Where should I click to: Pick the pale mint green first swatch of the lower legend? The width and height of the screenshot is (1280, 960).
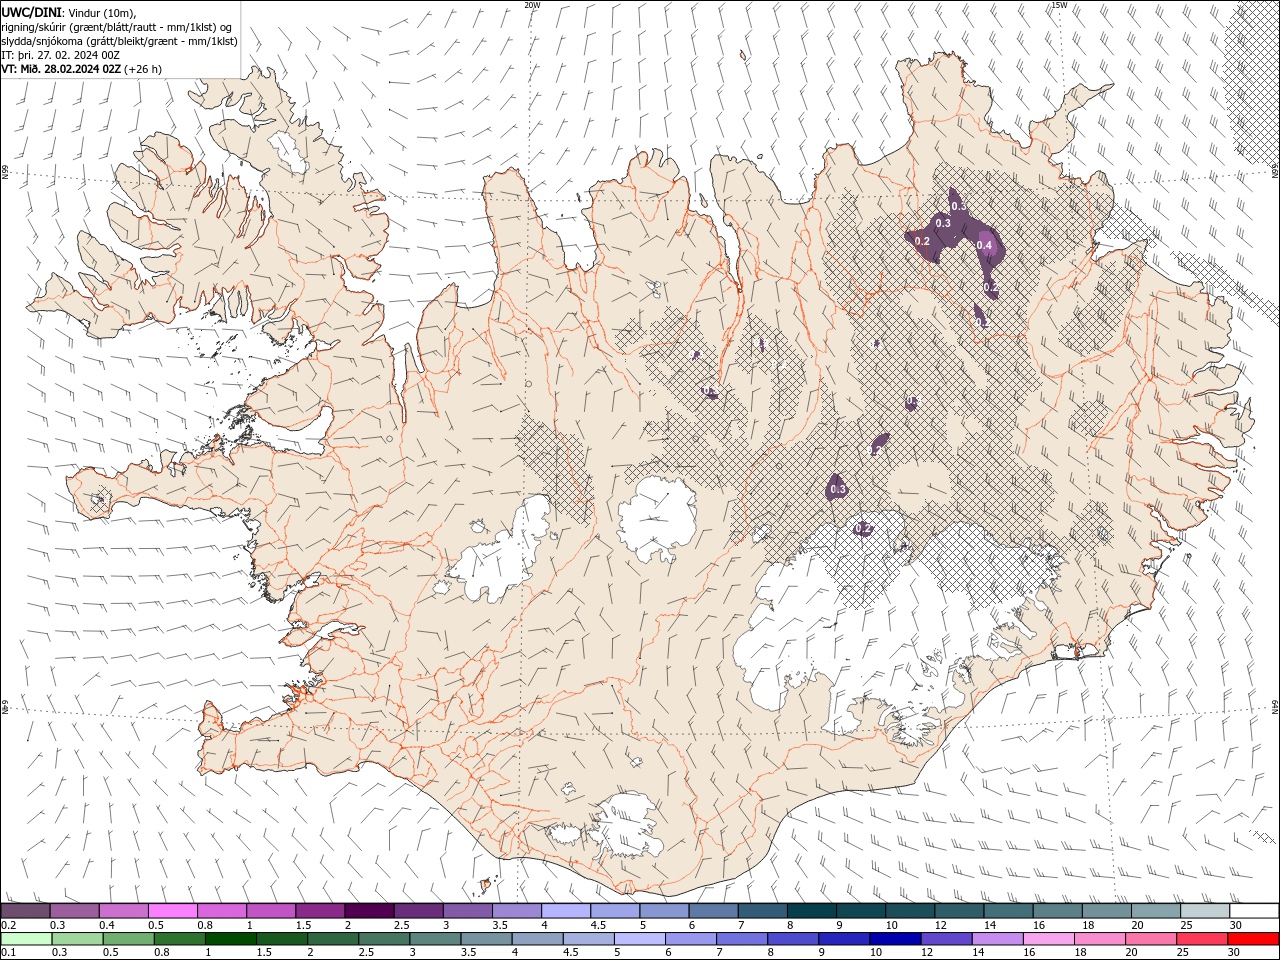(25, 939)
